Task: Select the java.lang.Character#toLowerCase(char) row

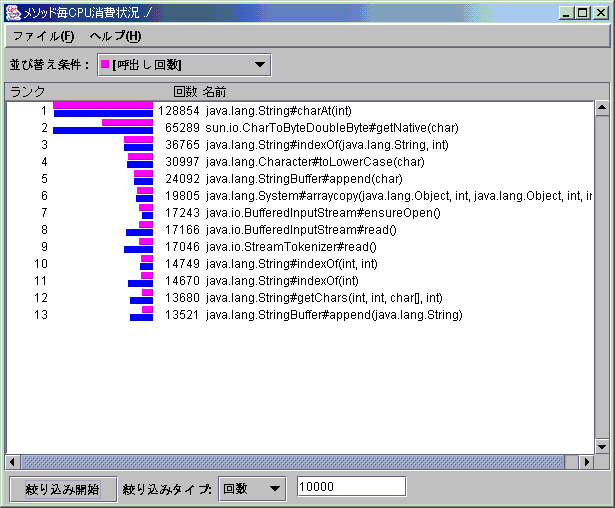Action: 300,162
